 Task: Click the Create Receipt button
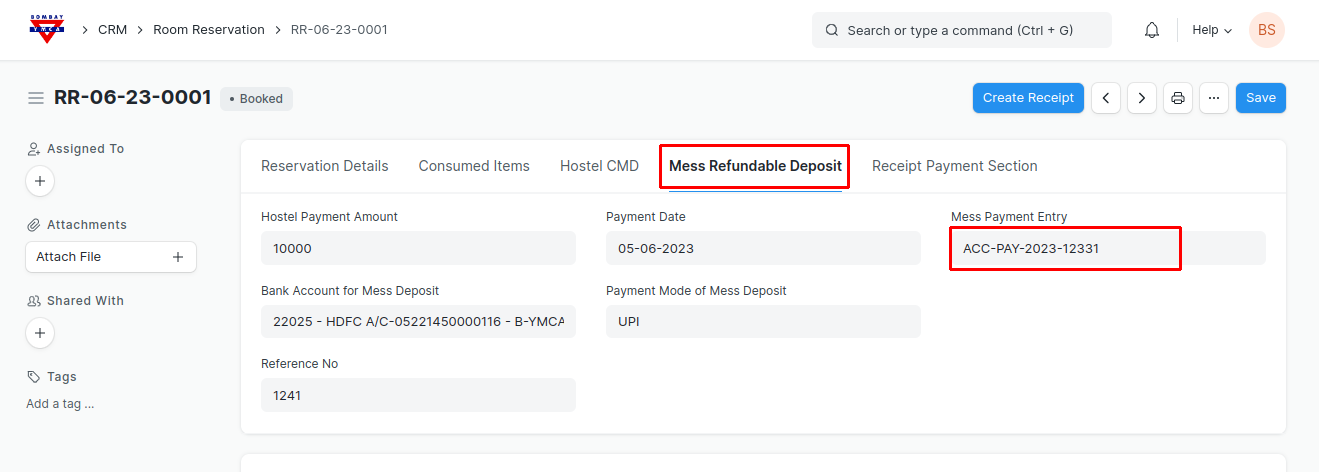(1028, 98)
